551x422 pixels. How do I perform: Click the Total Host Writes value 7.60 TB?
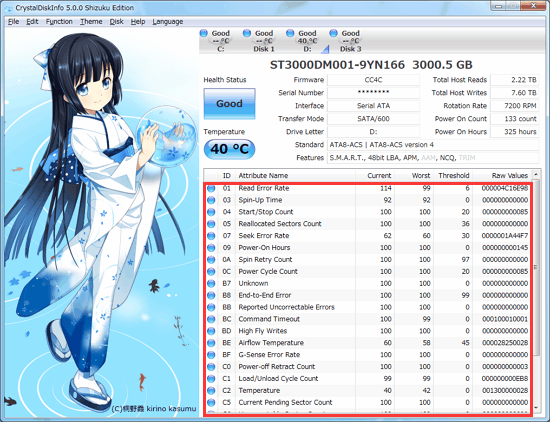[514, 93]
